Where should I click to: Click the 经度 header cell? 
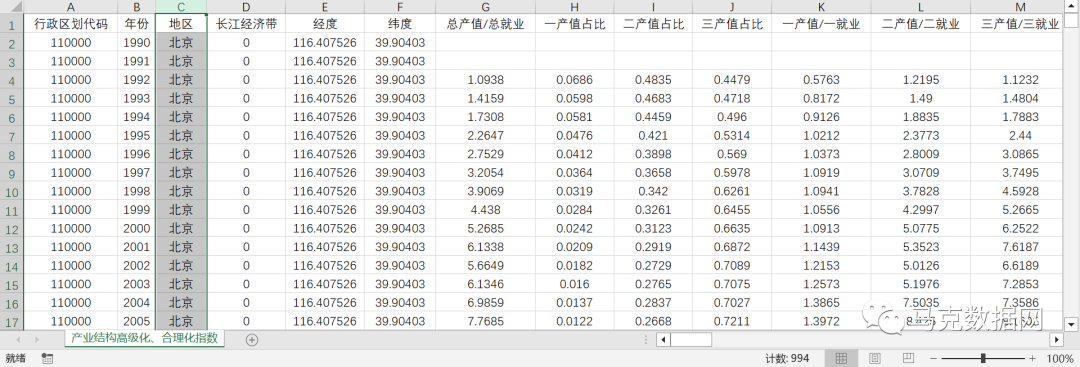coord(324,24)
